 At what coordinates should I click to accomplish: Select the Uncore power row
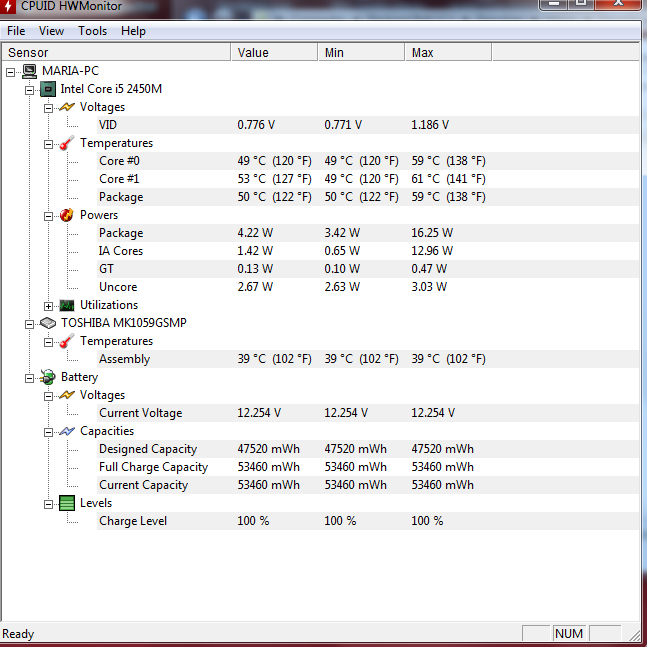[368, 287]
